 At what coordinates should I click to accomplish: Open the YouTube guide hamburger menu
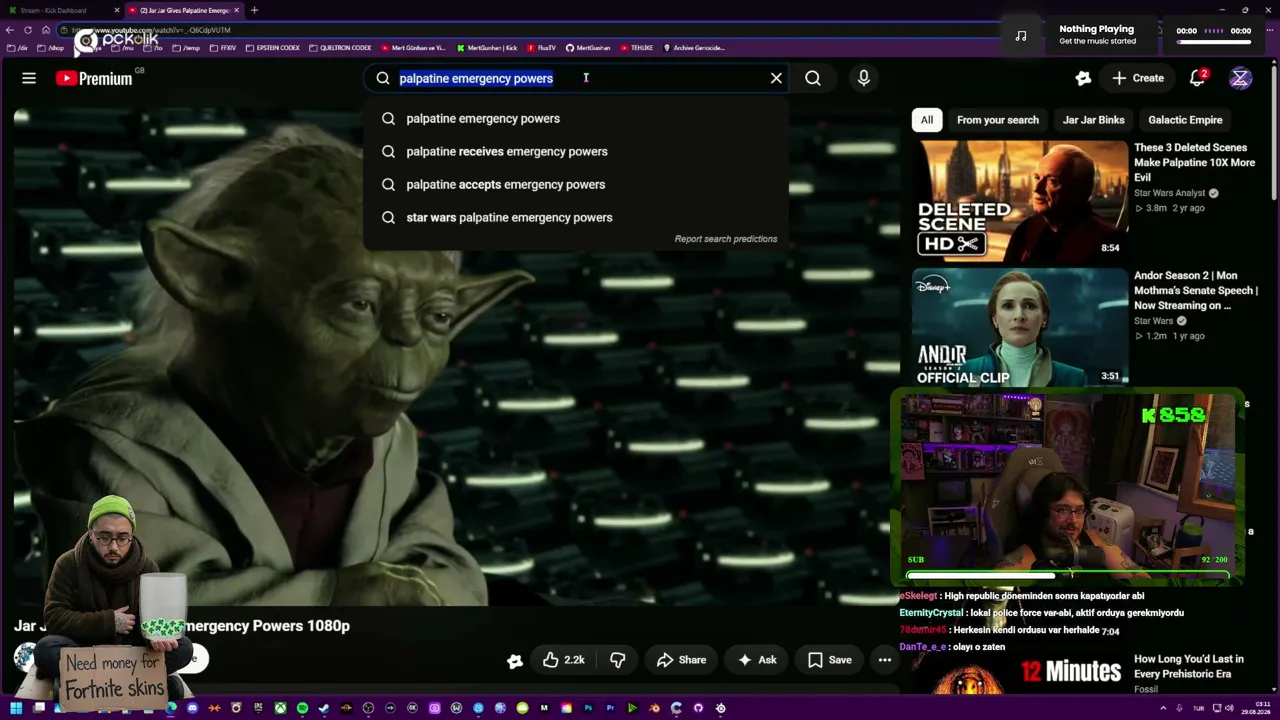tap(29, 78)
